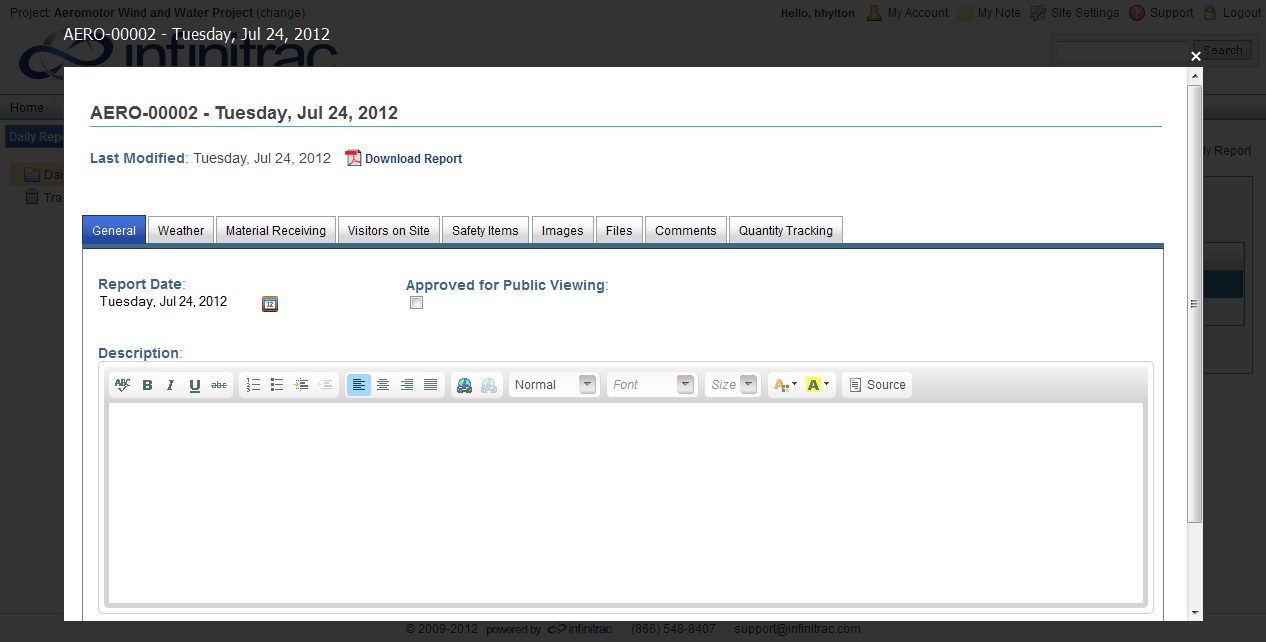The image size is (1266, 642).
Task: Open the Report Date calendar picker
Action: (x=270, y=304)
